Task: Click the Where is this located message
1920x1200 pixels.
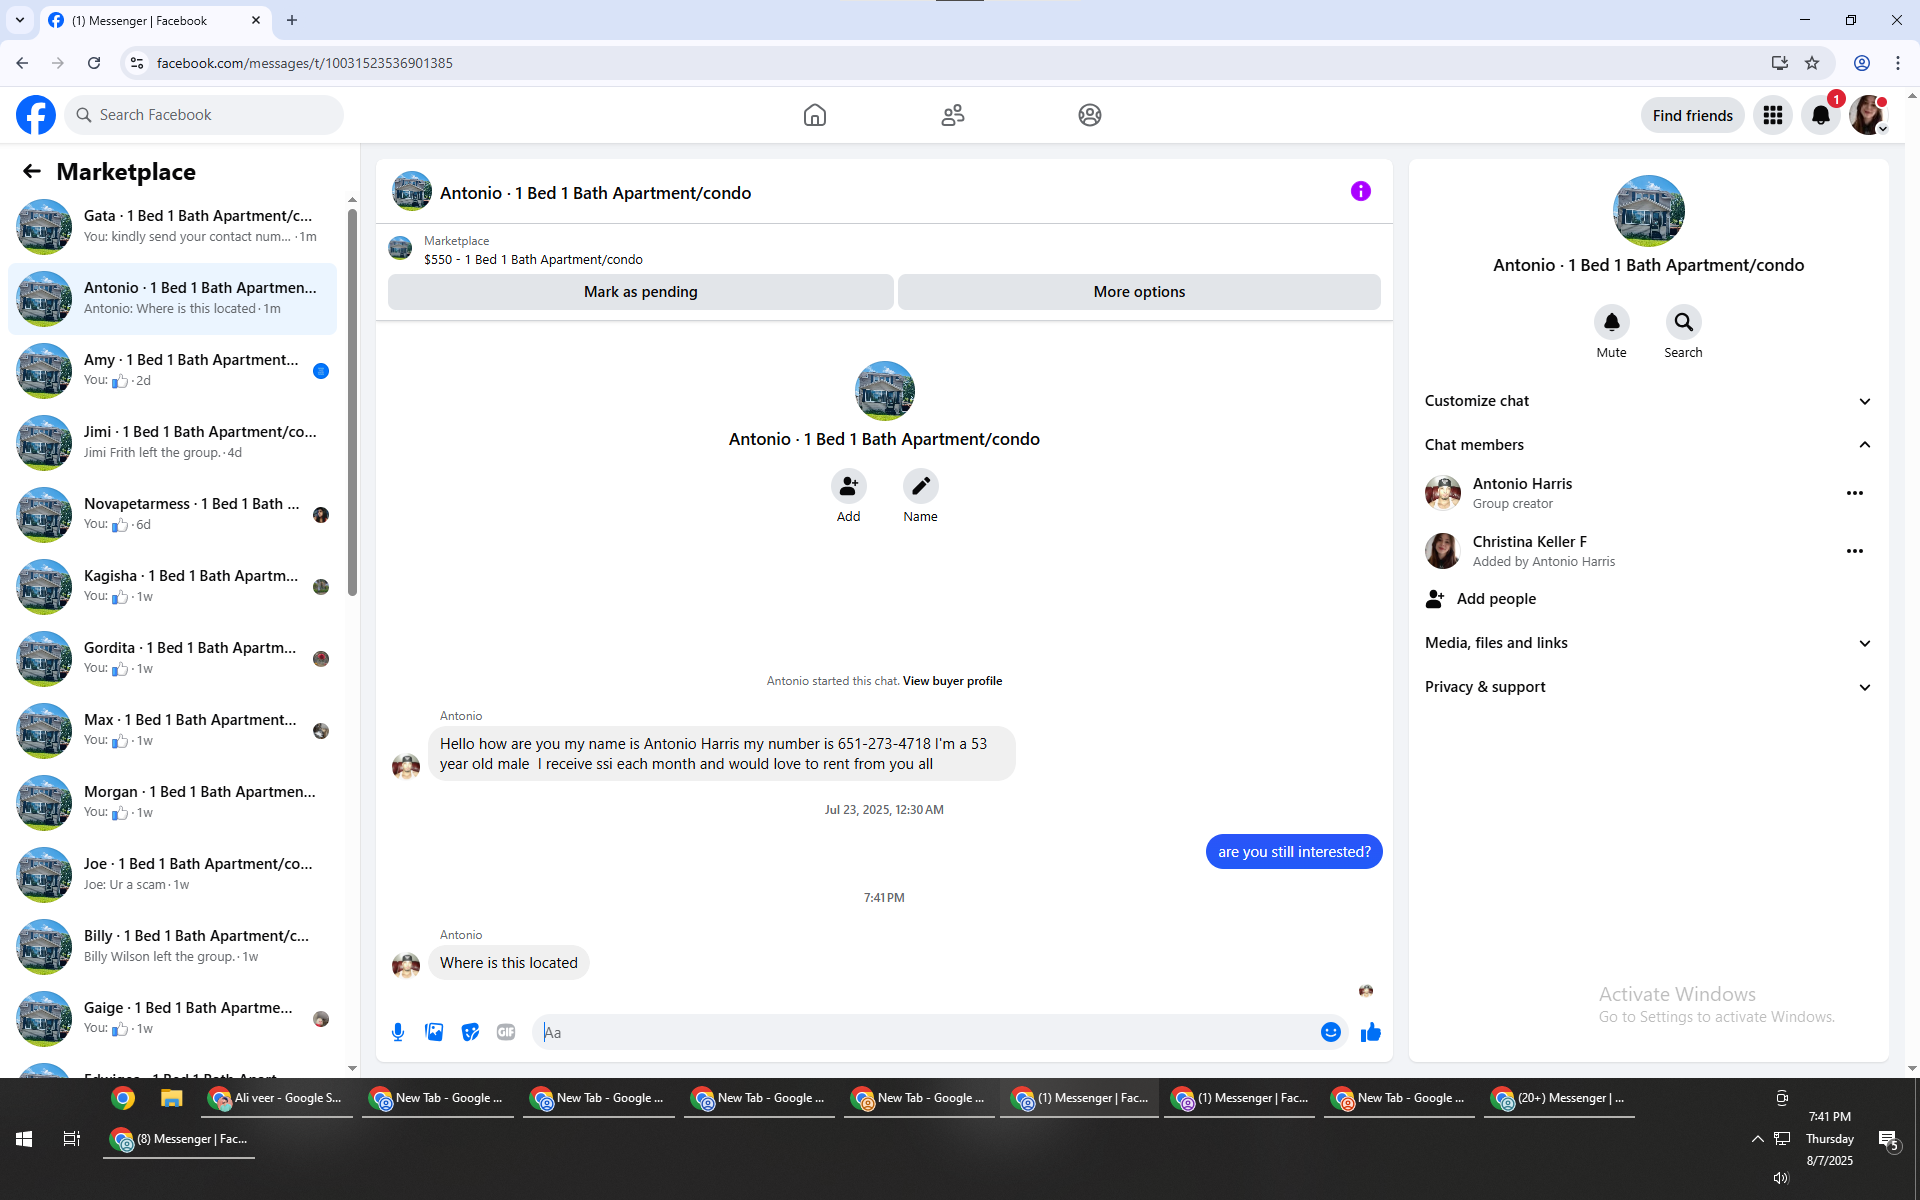Action: click(509, 963)
